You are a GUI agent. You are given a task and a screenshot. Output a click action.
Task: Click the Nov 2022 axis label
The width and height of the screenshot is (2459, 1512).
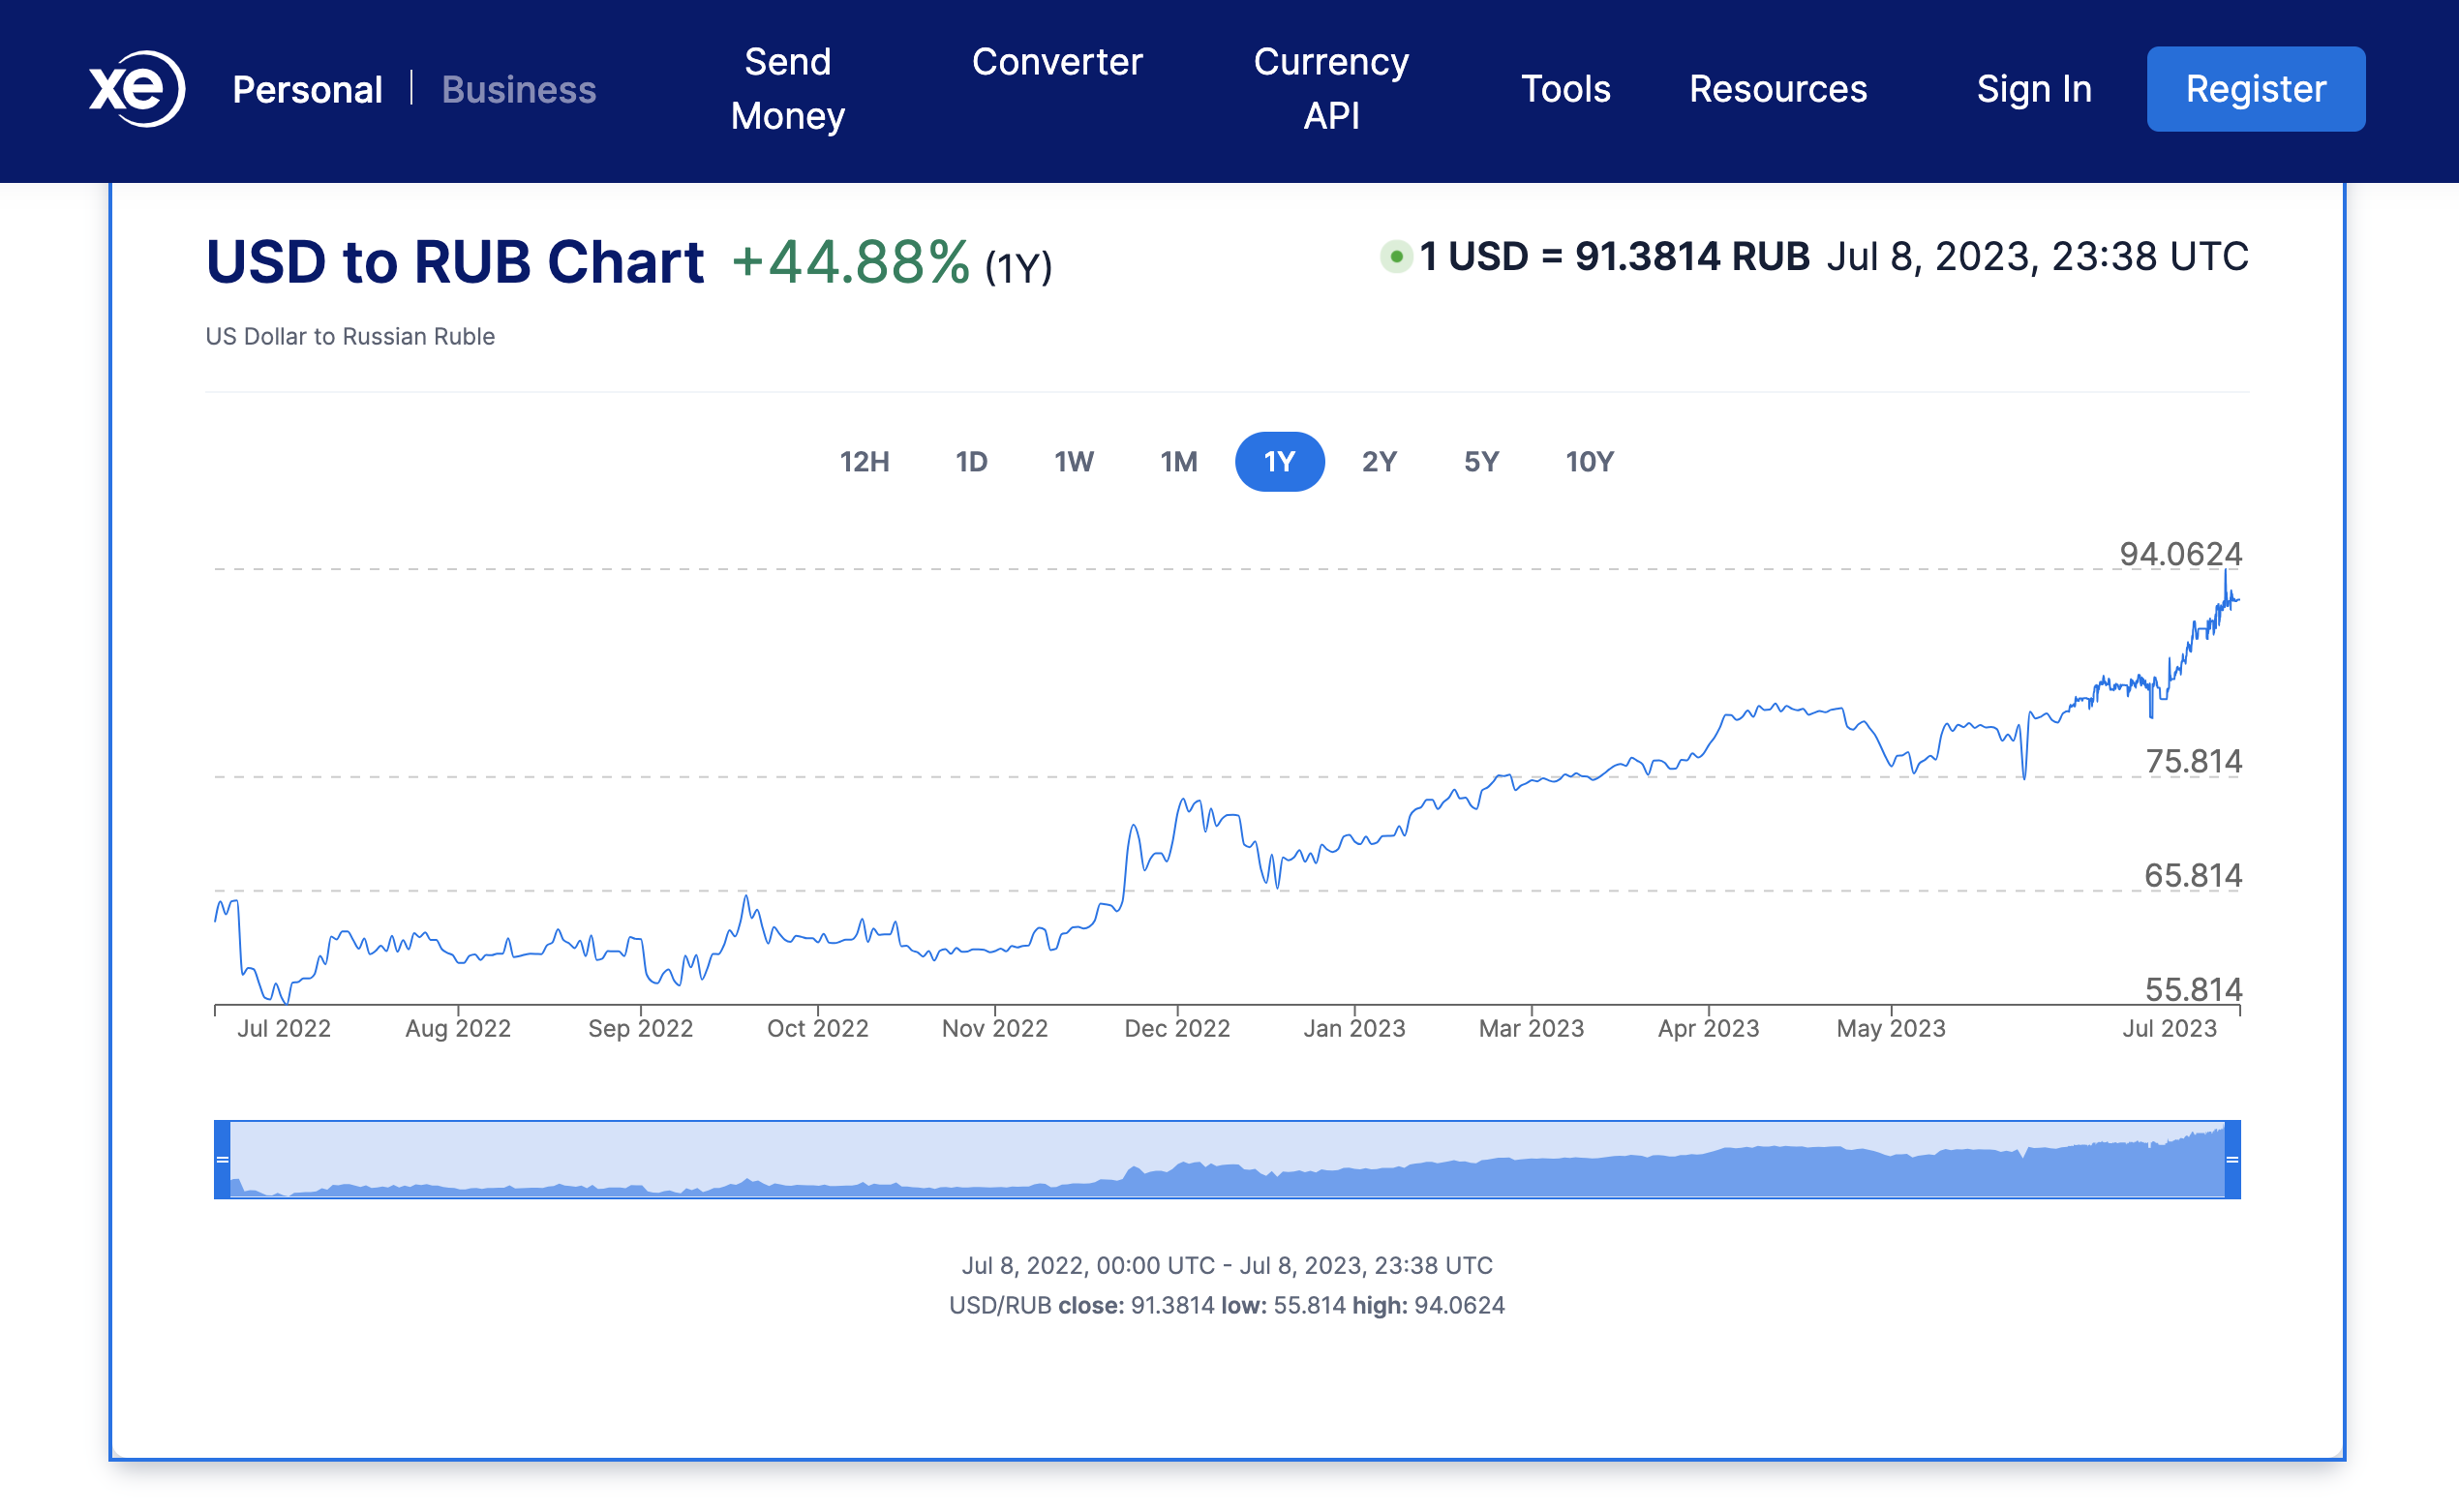pos(994,1028)
